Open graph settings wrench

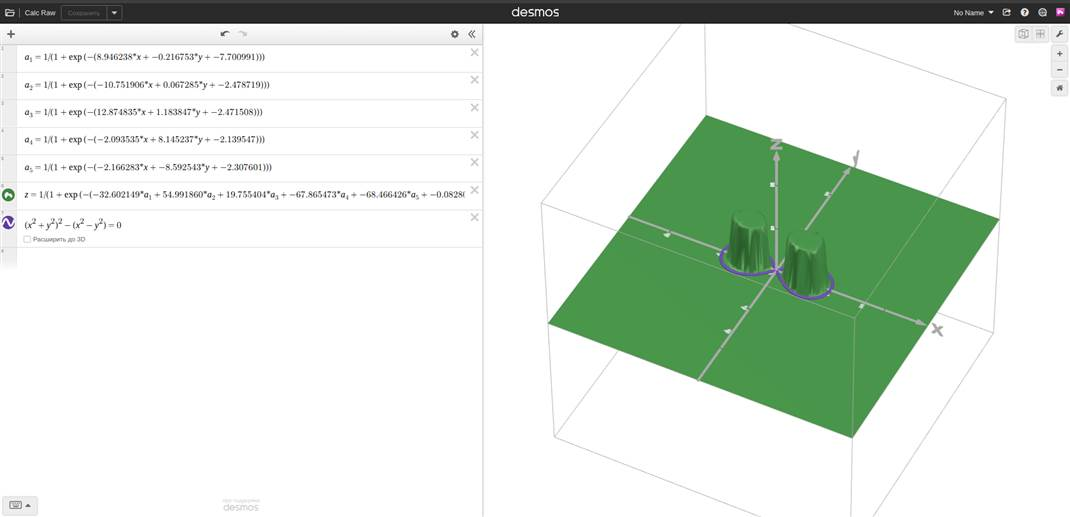tap(1059, 34)
